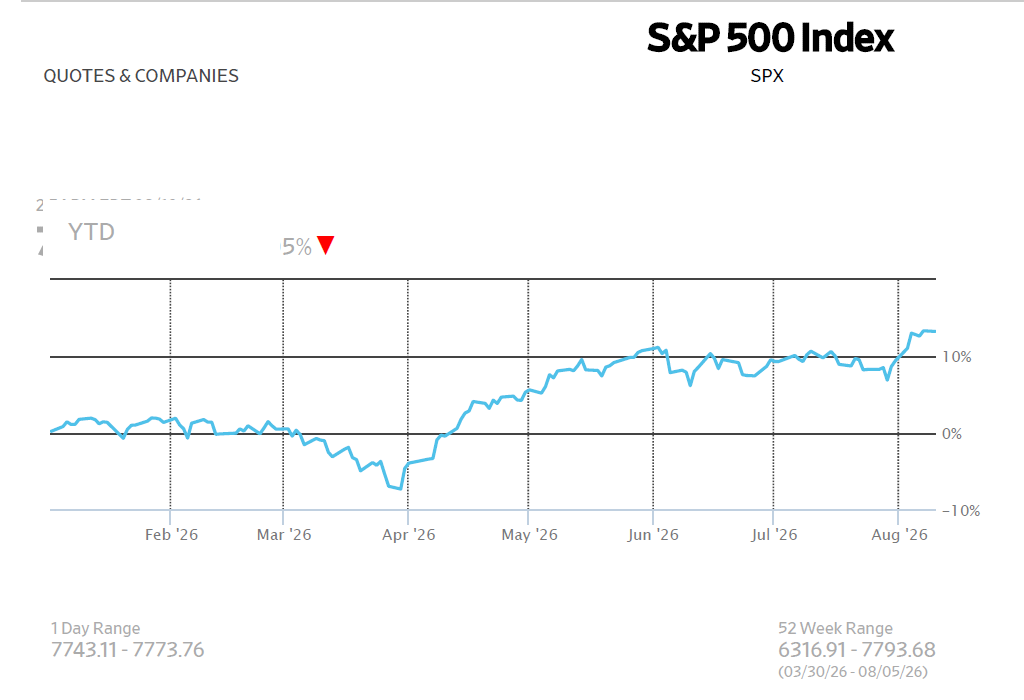Image resolution: width=1024 pixels, height=700 pixels.
Task: Click the red down-triangle change indicator
Action: click(325, 245)
